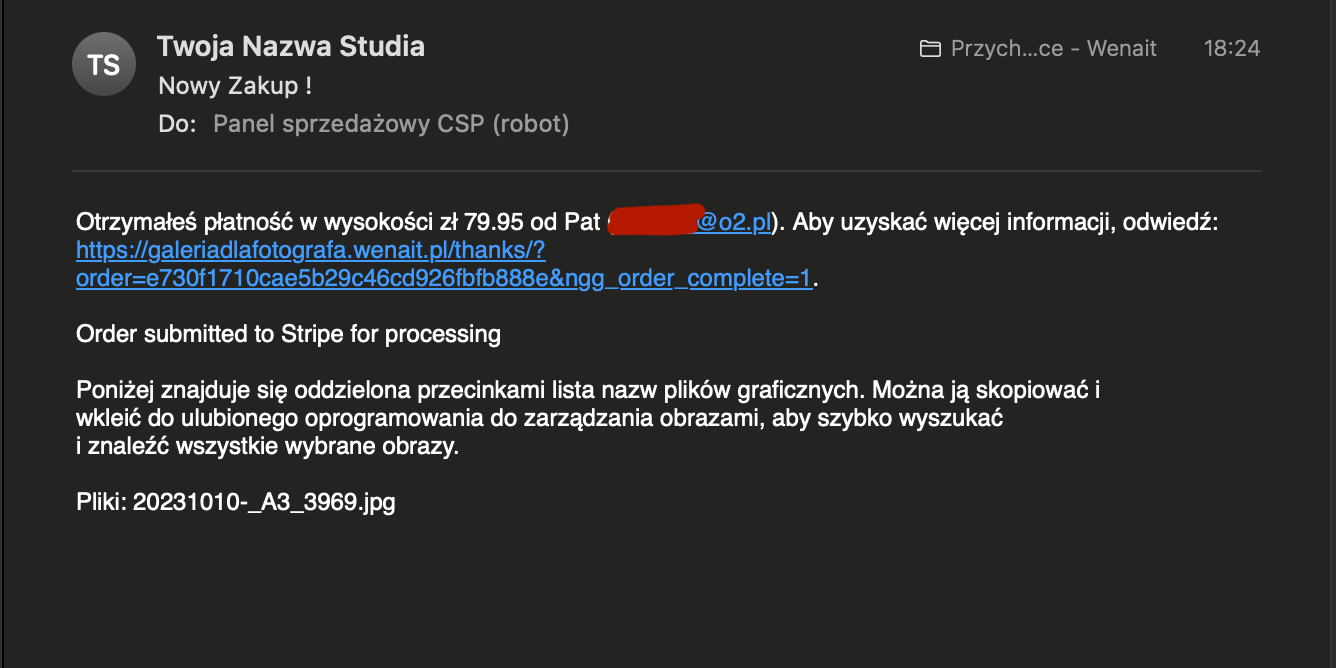Image resolution: width=1336 pixels, height=668 pixels.
Task: Click recipient Panel sprzedażowy CSP (robot)
Action: tap(391, 124)
